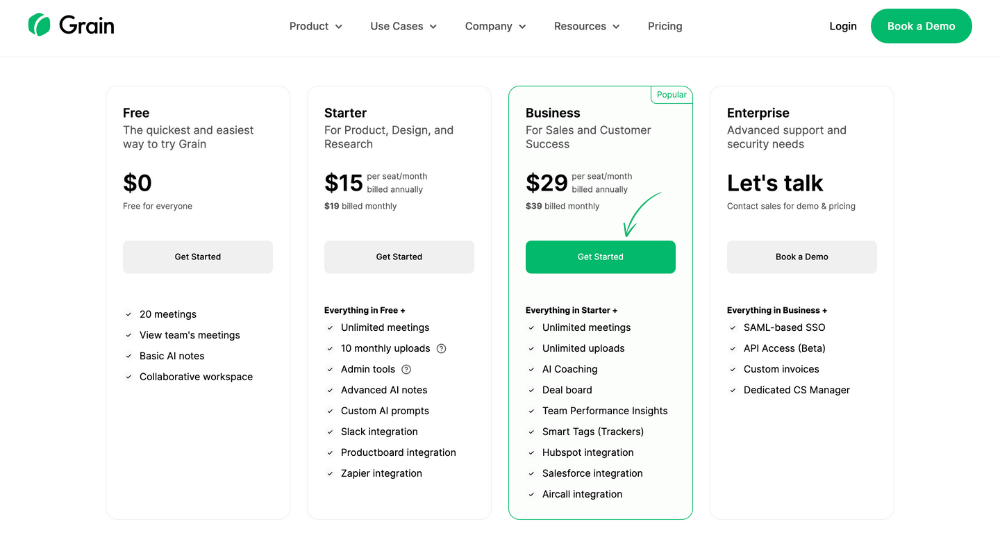The width and height of the screenshot is (1000, 550).
Task: Expand the Use Cases dropdown
Action: coord(403,26)
